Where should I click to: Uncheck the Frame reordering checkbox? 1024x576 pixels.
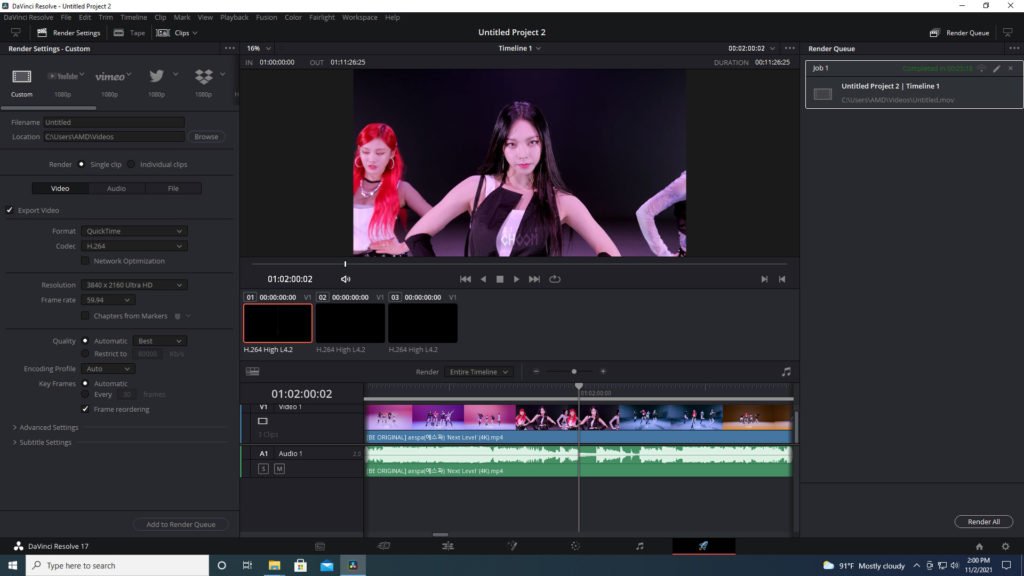[85, 409]
